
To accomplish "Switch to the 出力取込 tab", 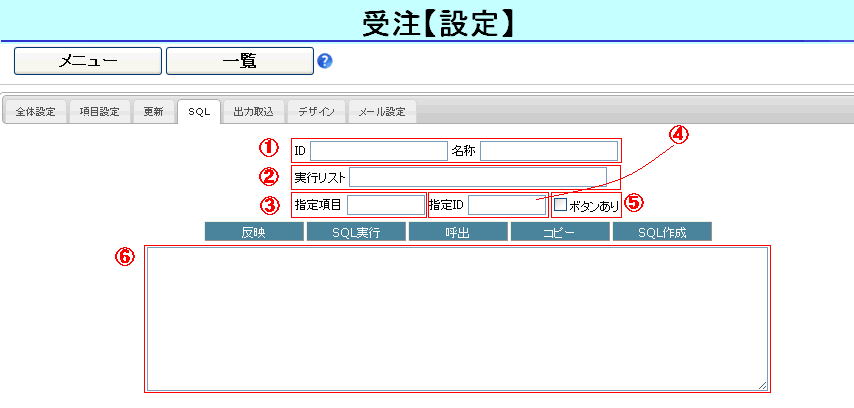I will click(x=252, y=112).
